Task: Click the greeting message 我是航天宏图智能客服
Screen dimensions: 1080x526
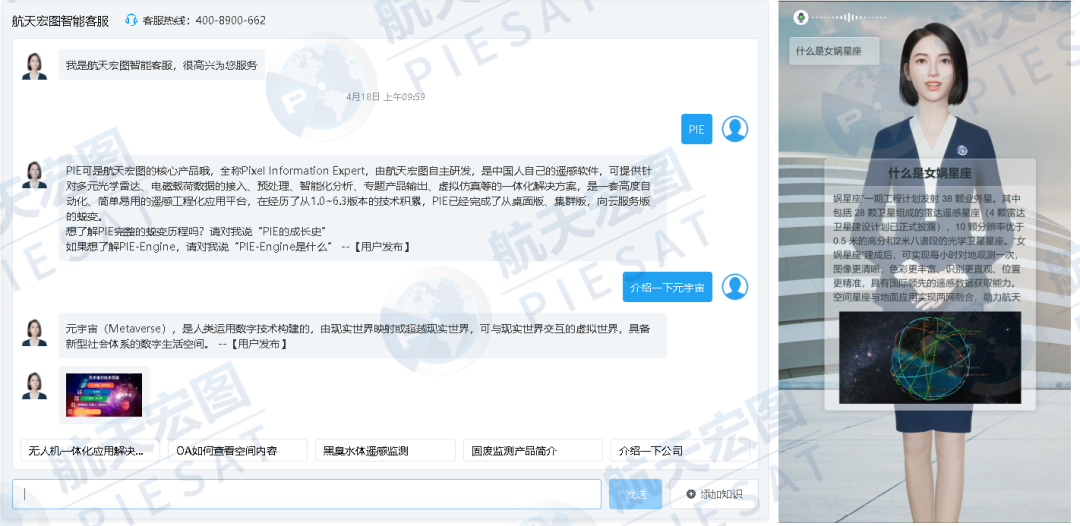Action: click(x=161, y=65)
